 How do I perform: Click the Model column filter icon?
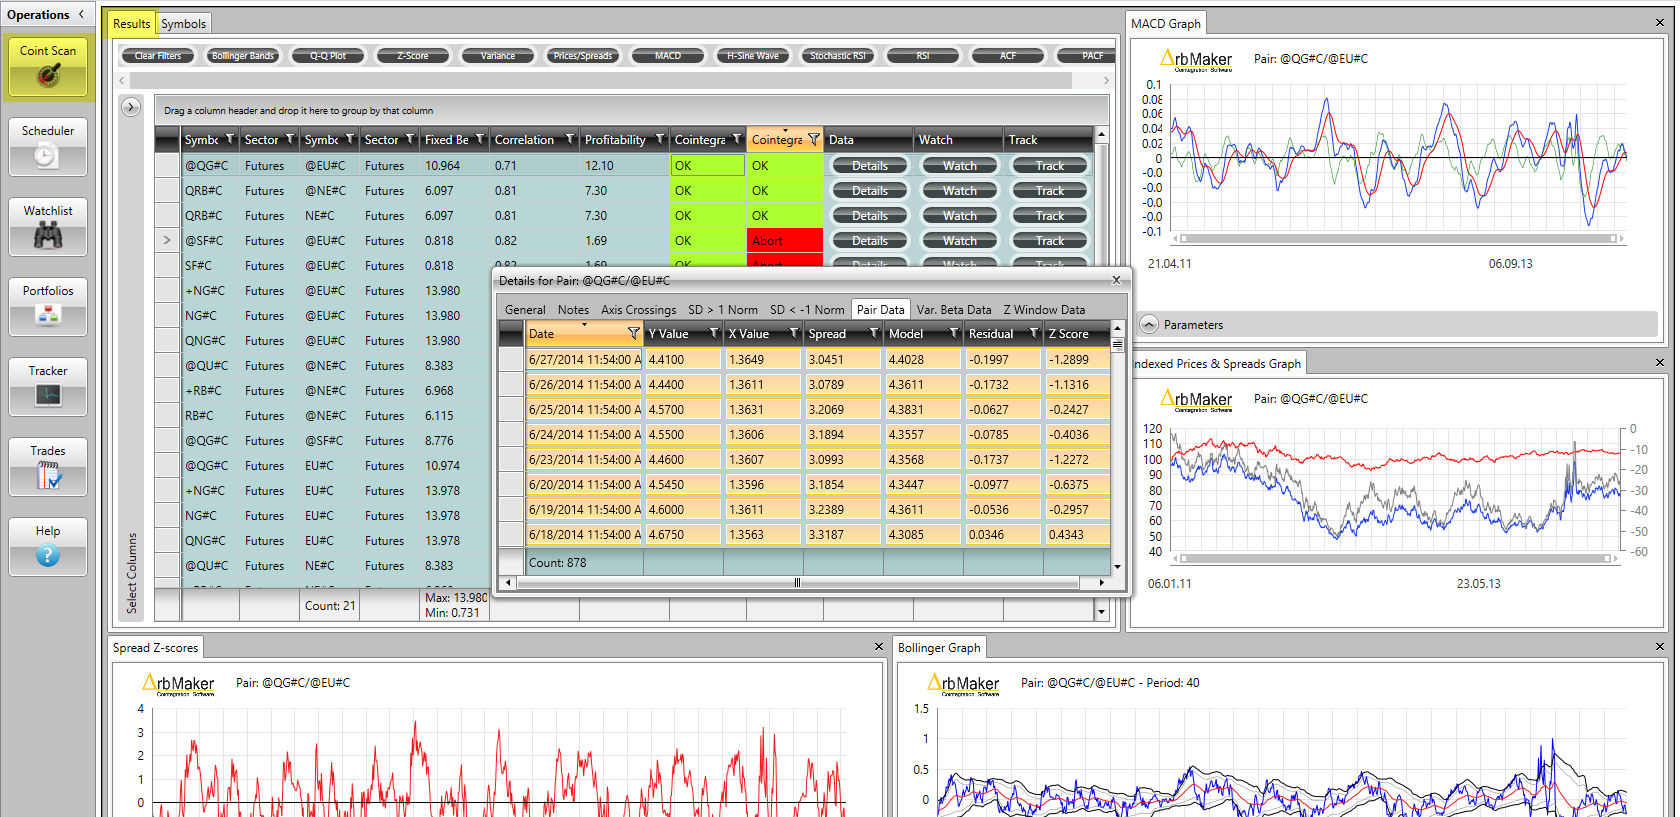tap(954, 333)
